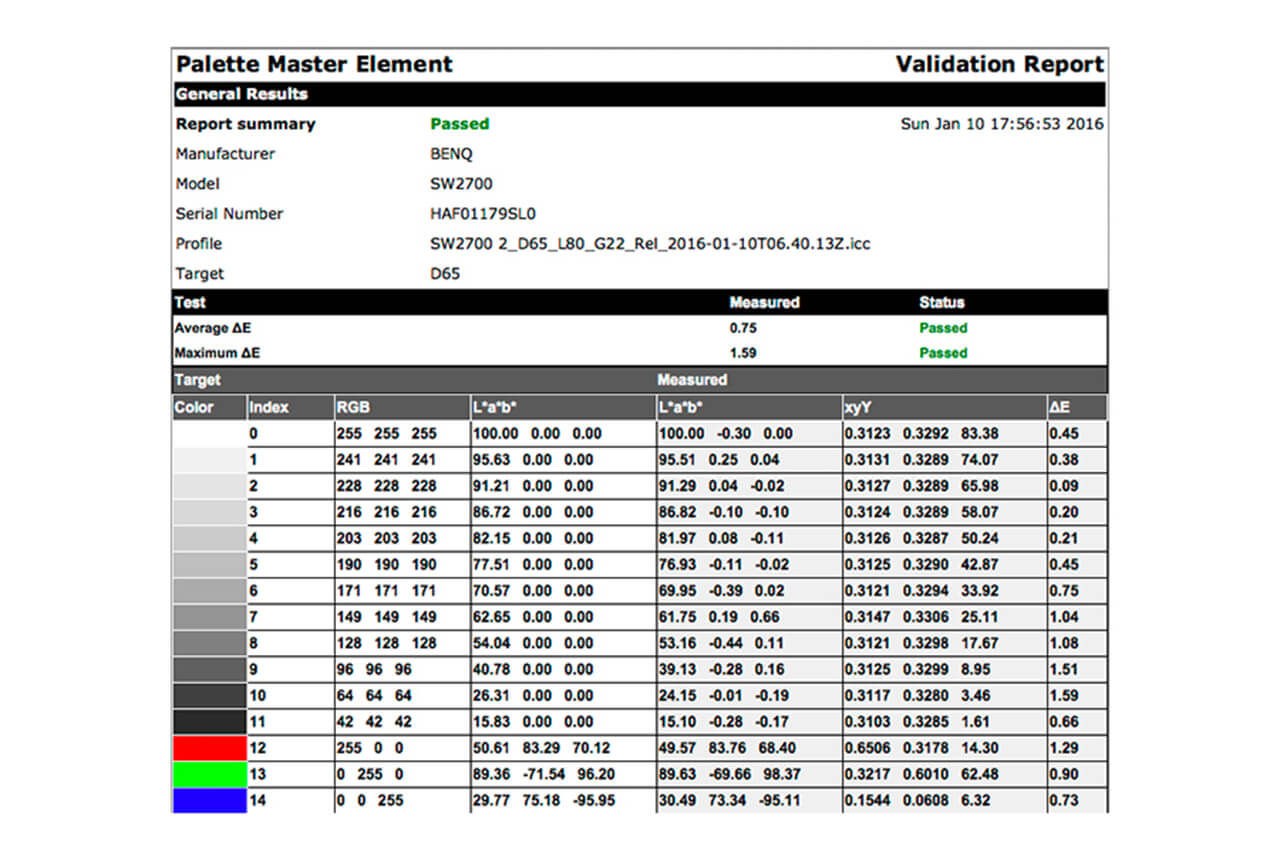Click the green Passed report summary status
Screen dimensions: 1280x860
[x=459, y=124]
